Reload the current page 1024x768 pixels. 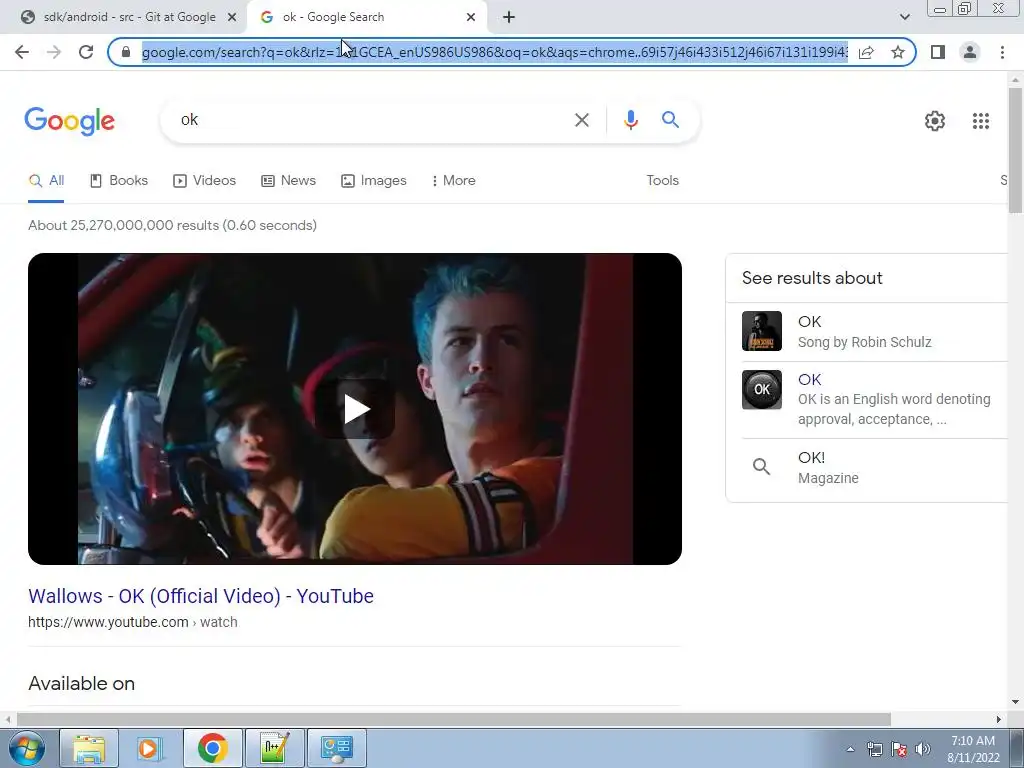point(86,52)
